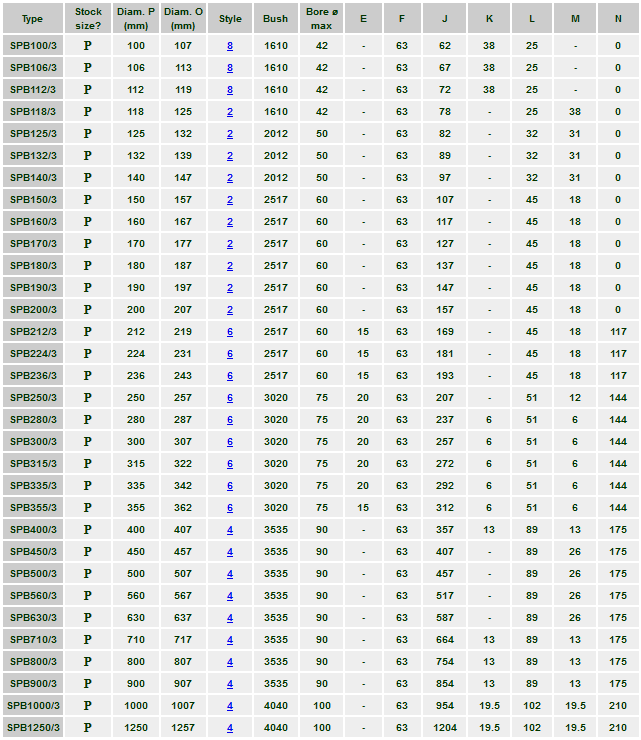
Task: Select the Bush 4040 cell for SPB1000/3
Action: (275, 706)
